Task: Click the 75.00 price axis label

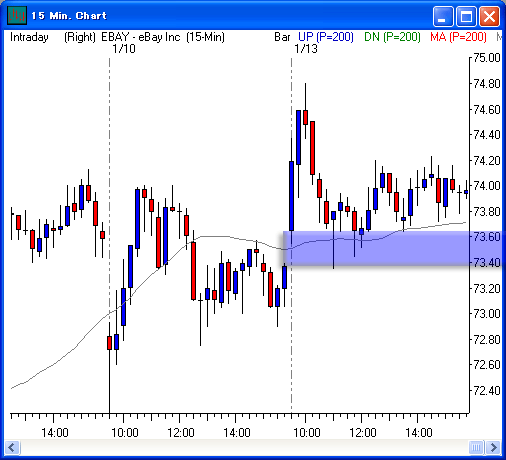Action: coord(487,58)
